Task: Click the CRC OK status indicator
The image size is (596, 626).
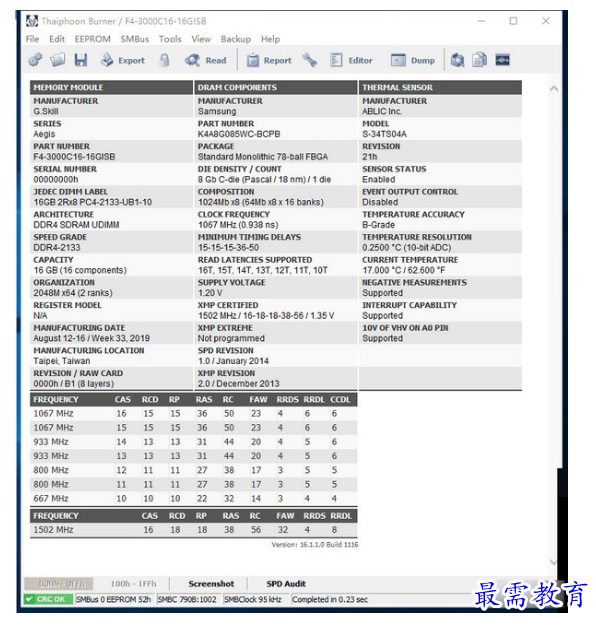Action: [48, 599]
